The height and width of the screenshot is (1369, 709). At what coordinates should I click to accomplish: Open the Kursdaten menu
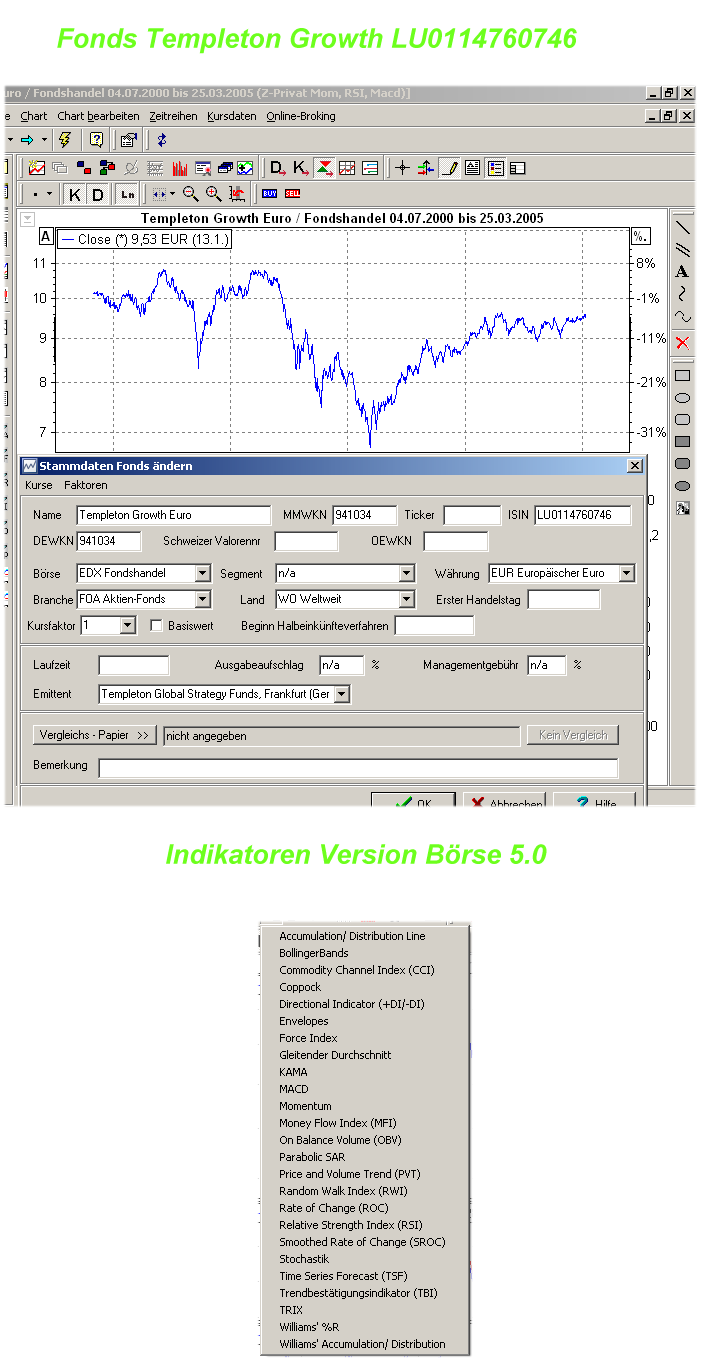(231, 116)
